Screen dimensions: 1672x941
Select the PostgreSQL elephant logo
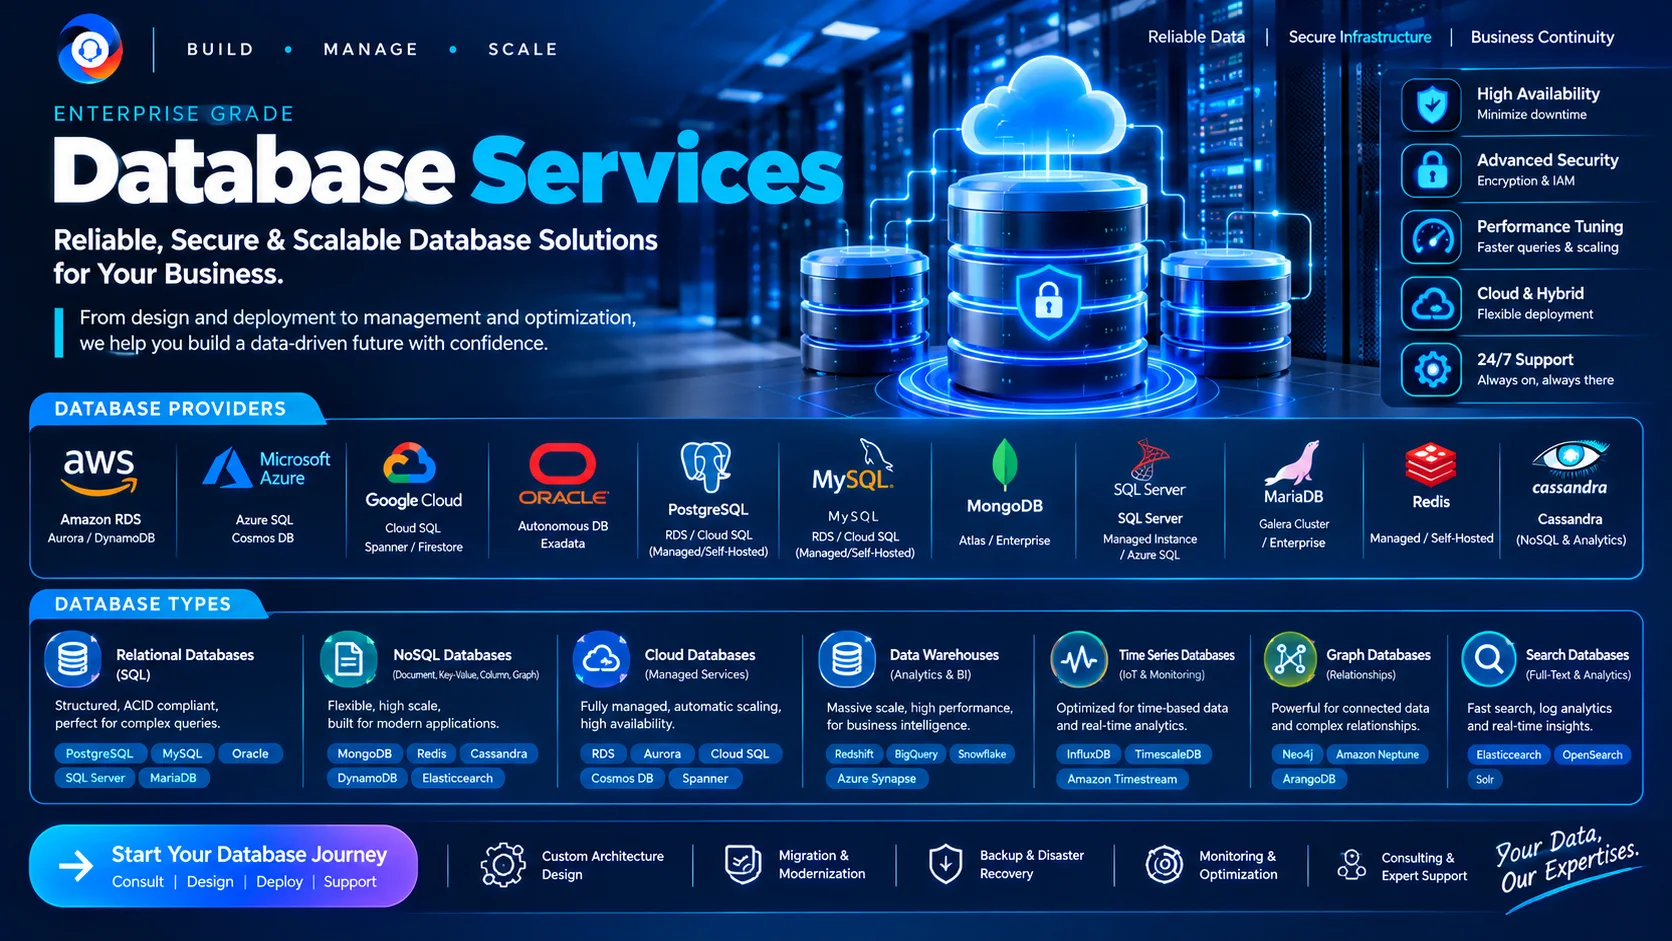[707, 467]
